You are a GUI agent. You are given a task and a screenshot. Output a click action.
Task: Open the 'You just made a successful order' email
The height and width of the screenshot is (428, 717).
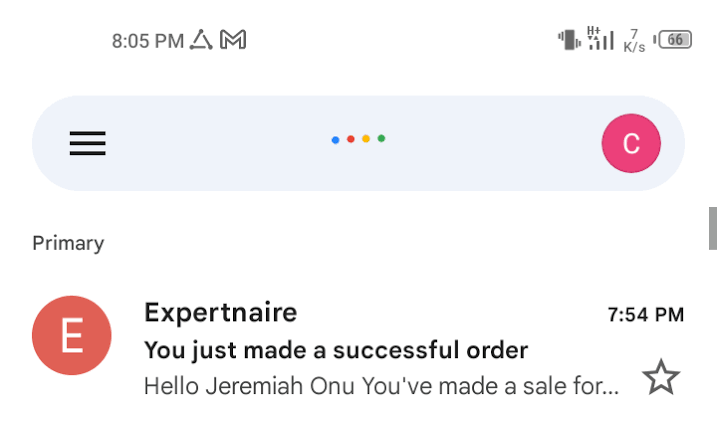coord(336,351)
